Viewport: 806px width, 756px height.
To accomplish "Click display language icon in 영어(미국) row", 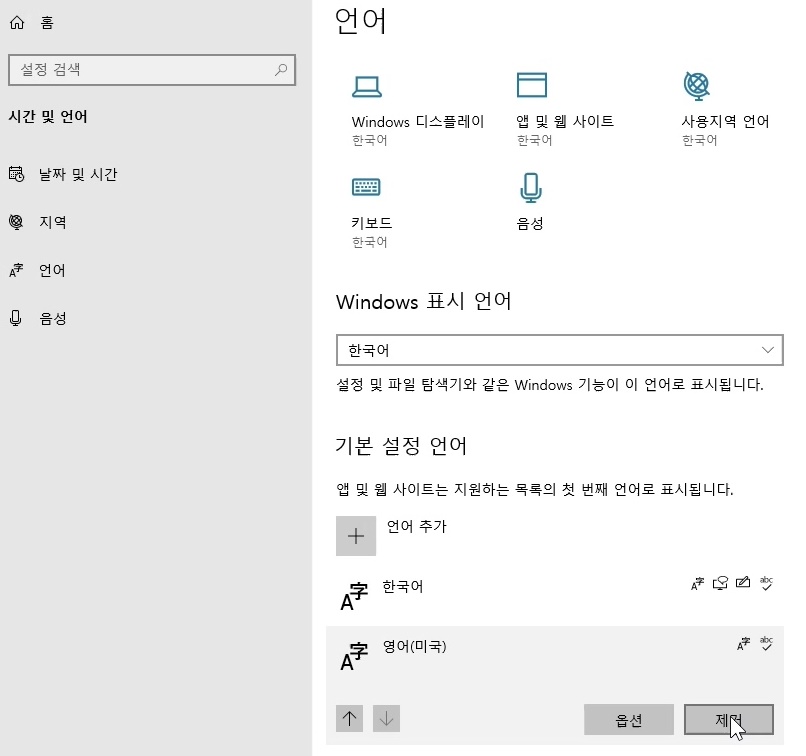I will (743, 643).
